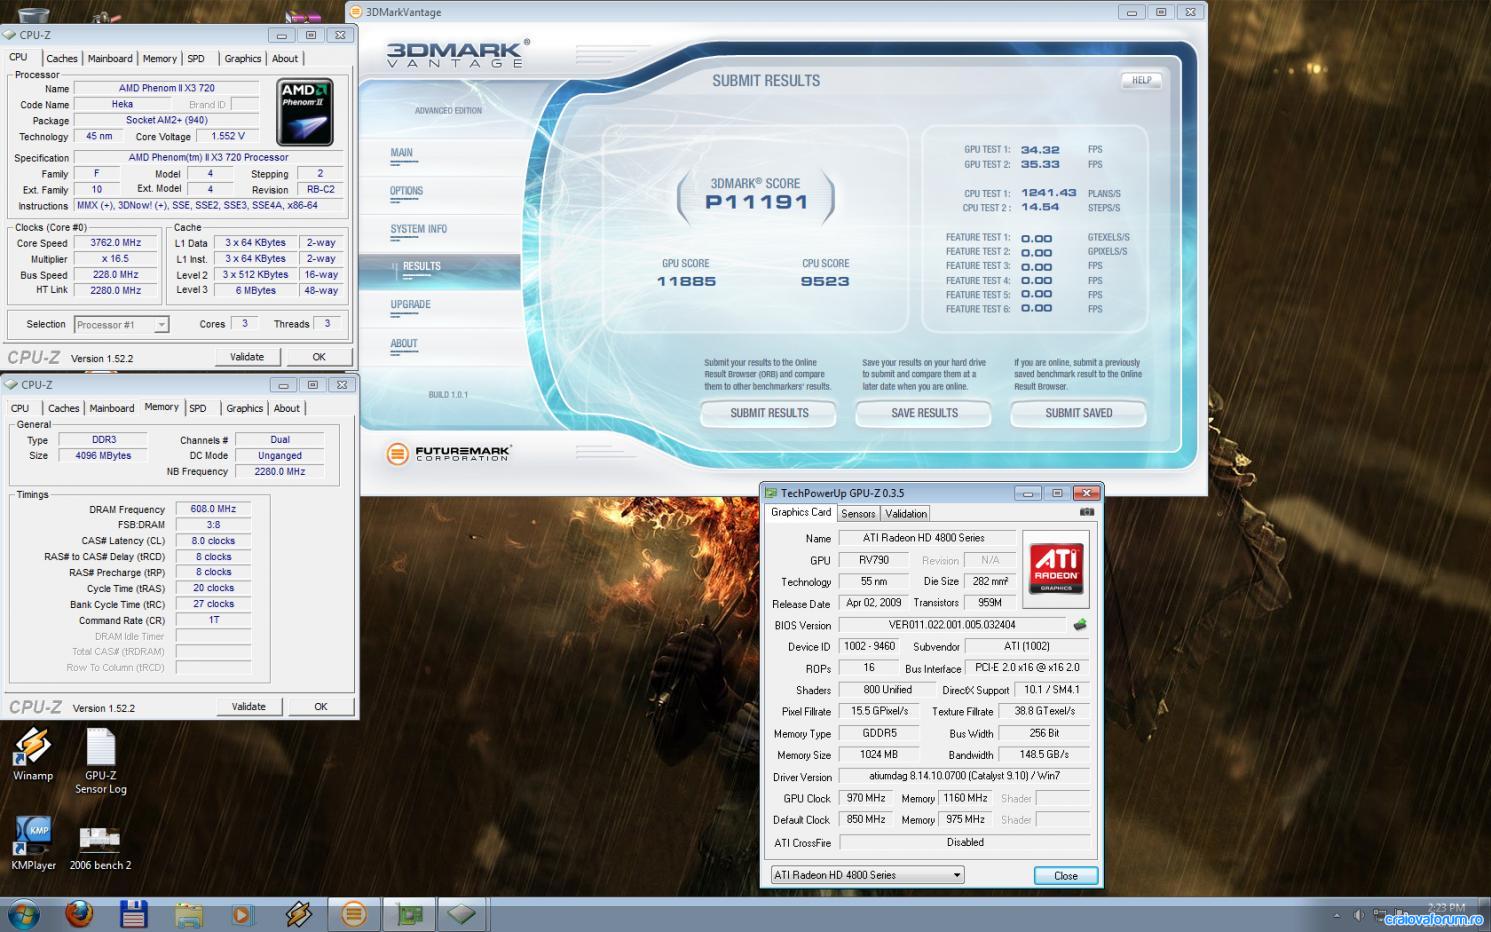Viewport: 1491px width, 932px height.
Task: Switch to CPU-Z taskbar button
Action: (x=462, y=914)
